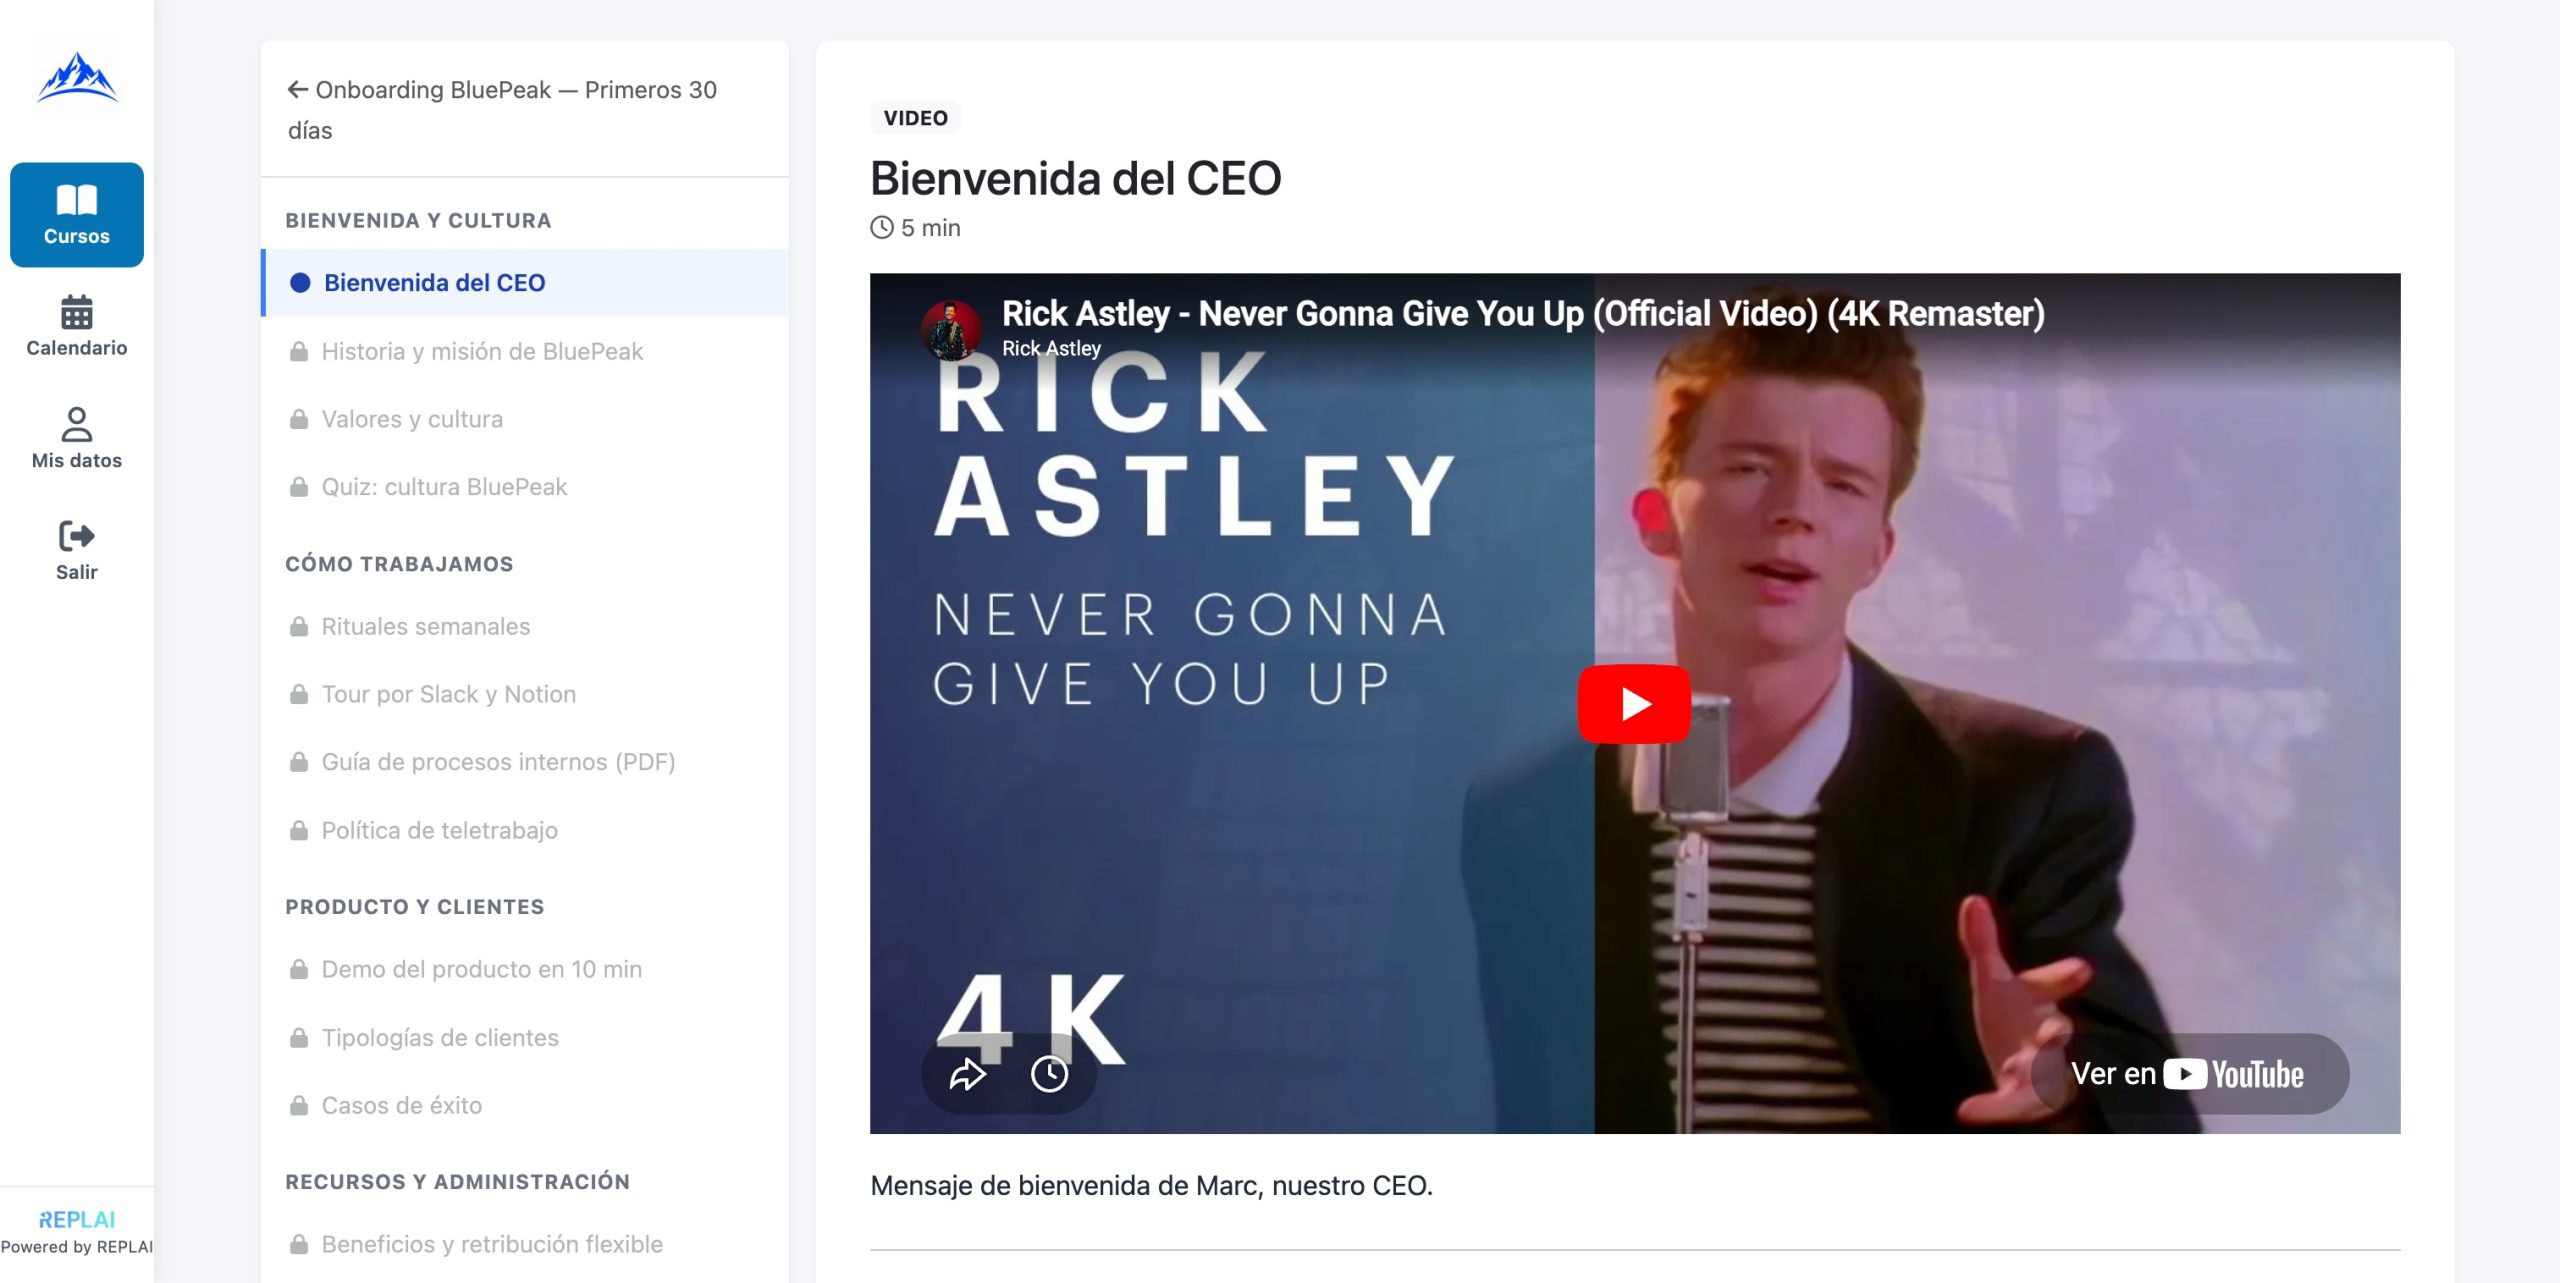Click the back arrow to the course

297,90
